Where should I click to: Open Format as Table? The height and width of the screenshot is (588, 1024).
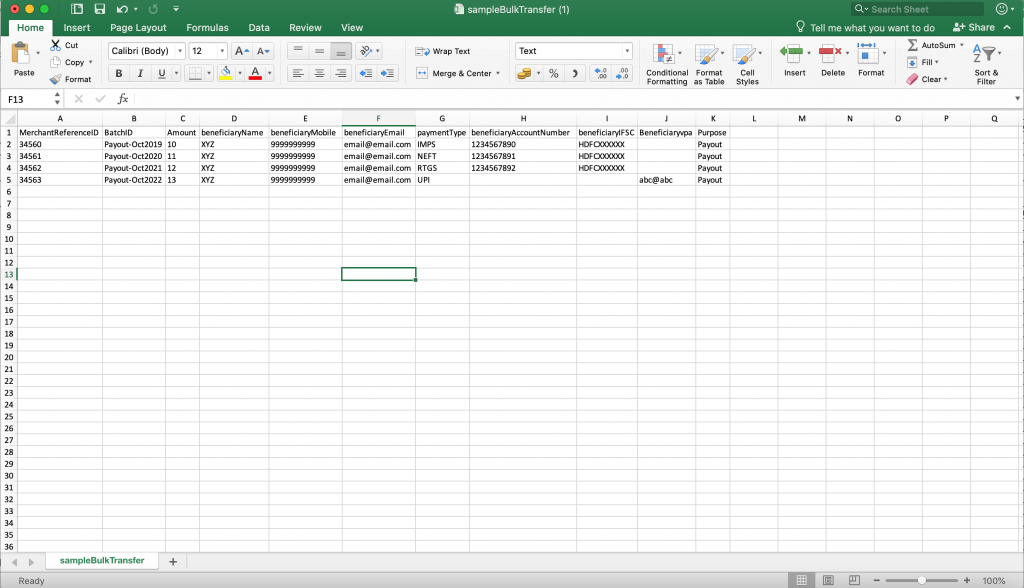pyautogui.click(x=709, y=64)
